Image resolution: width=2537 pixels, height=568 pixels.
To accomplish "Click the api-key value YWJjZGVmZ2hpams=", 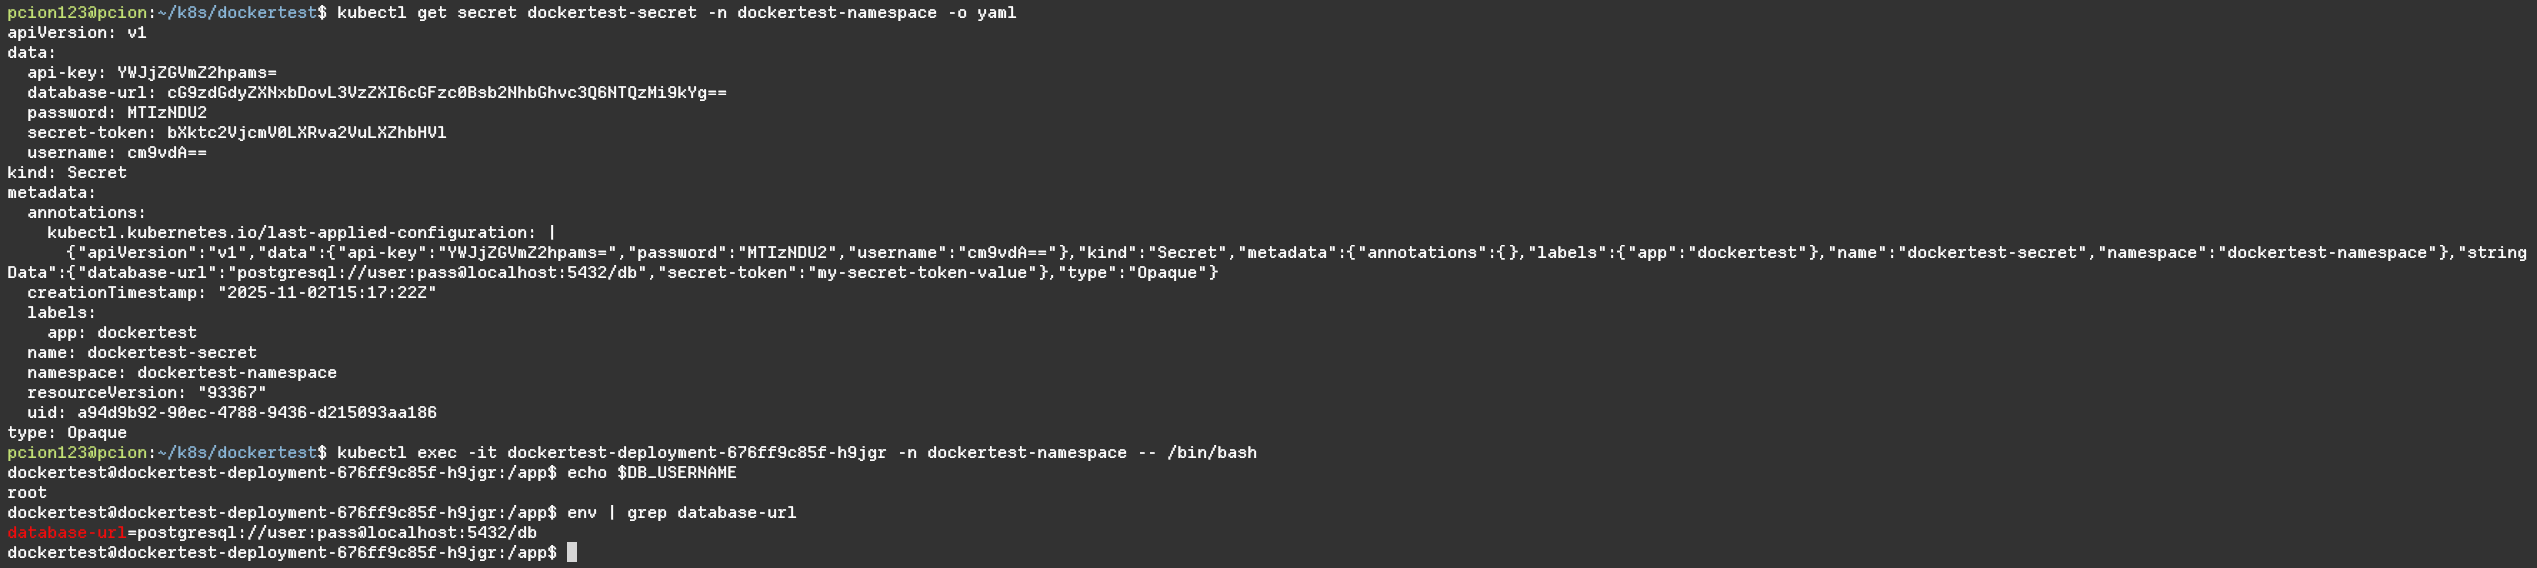I will (196, 73).
